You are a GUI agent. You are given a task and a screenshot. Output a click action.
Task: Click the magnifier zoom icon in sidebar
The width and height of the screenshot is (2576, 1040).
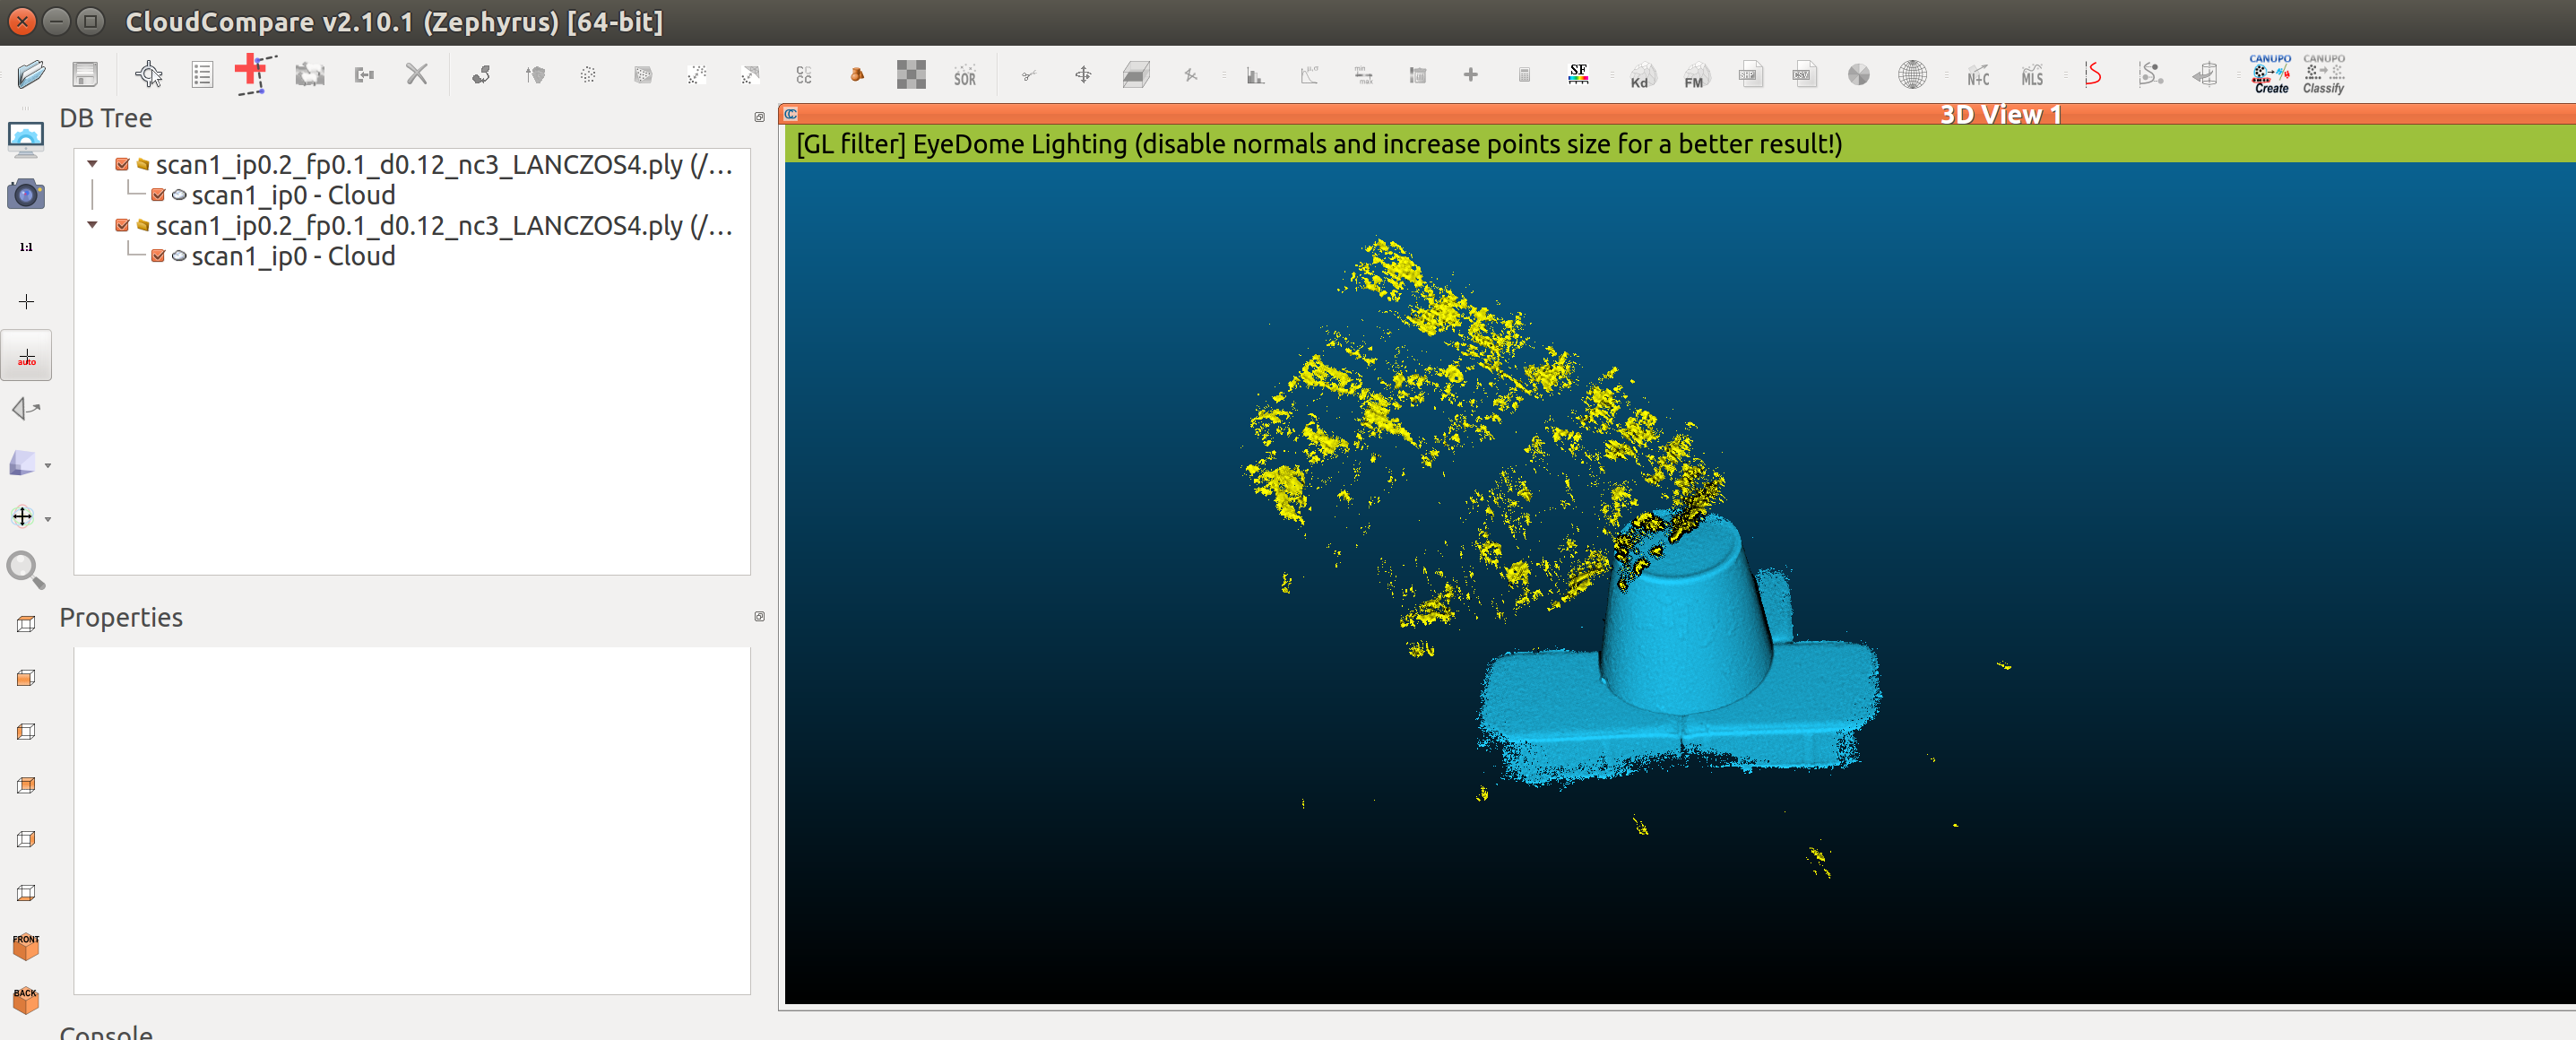26,570
